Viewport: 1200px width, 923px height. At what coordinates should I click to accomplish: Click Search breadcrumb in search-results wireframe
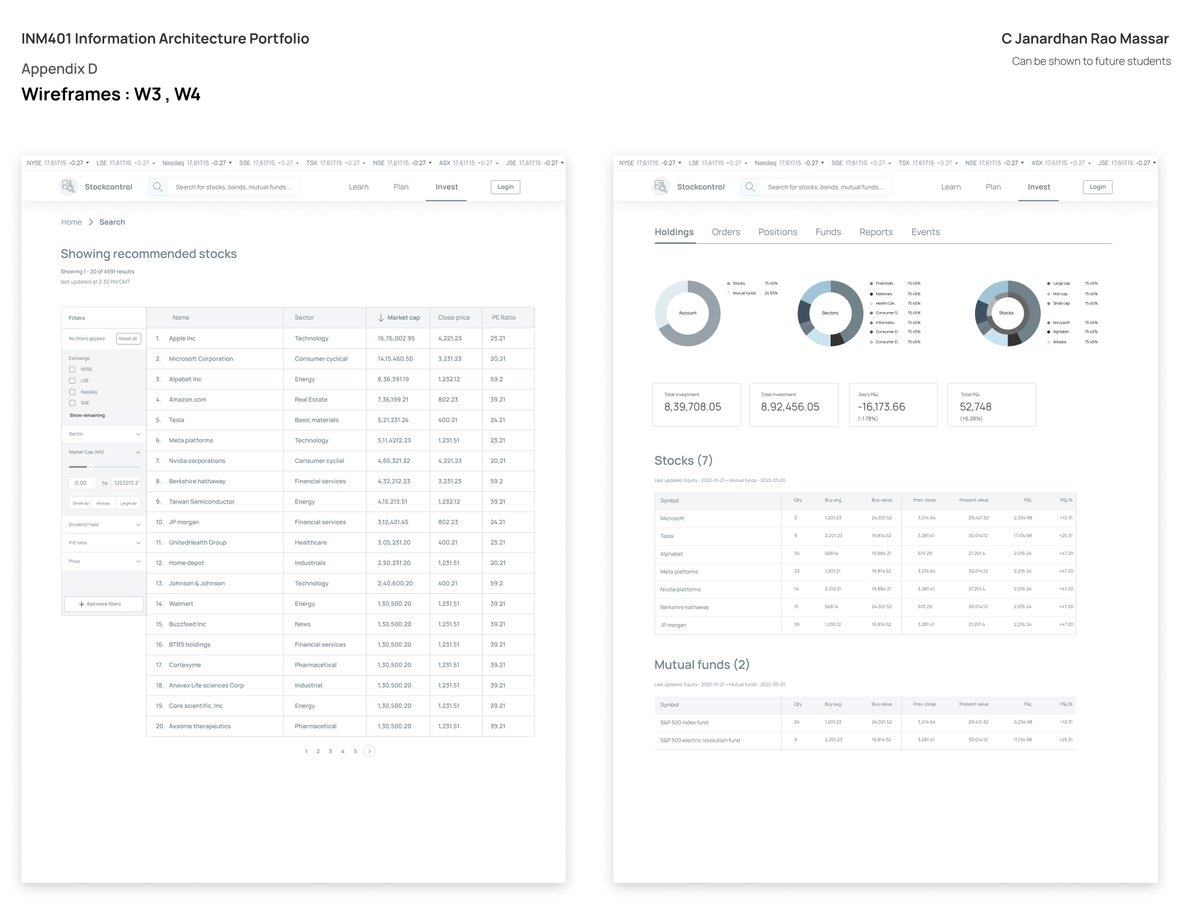(112, 222)
